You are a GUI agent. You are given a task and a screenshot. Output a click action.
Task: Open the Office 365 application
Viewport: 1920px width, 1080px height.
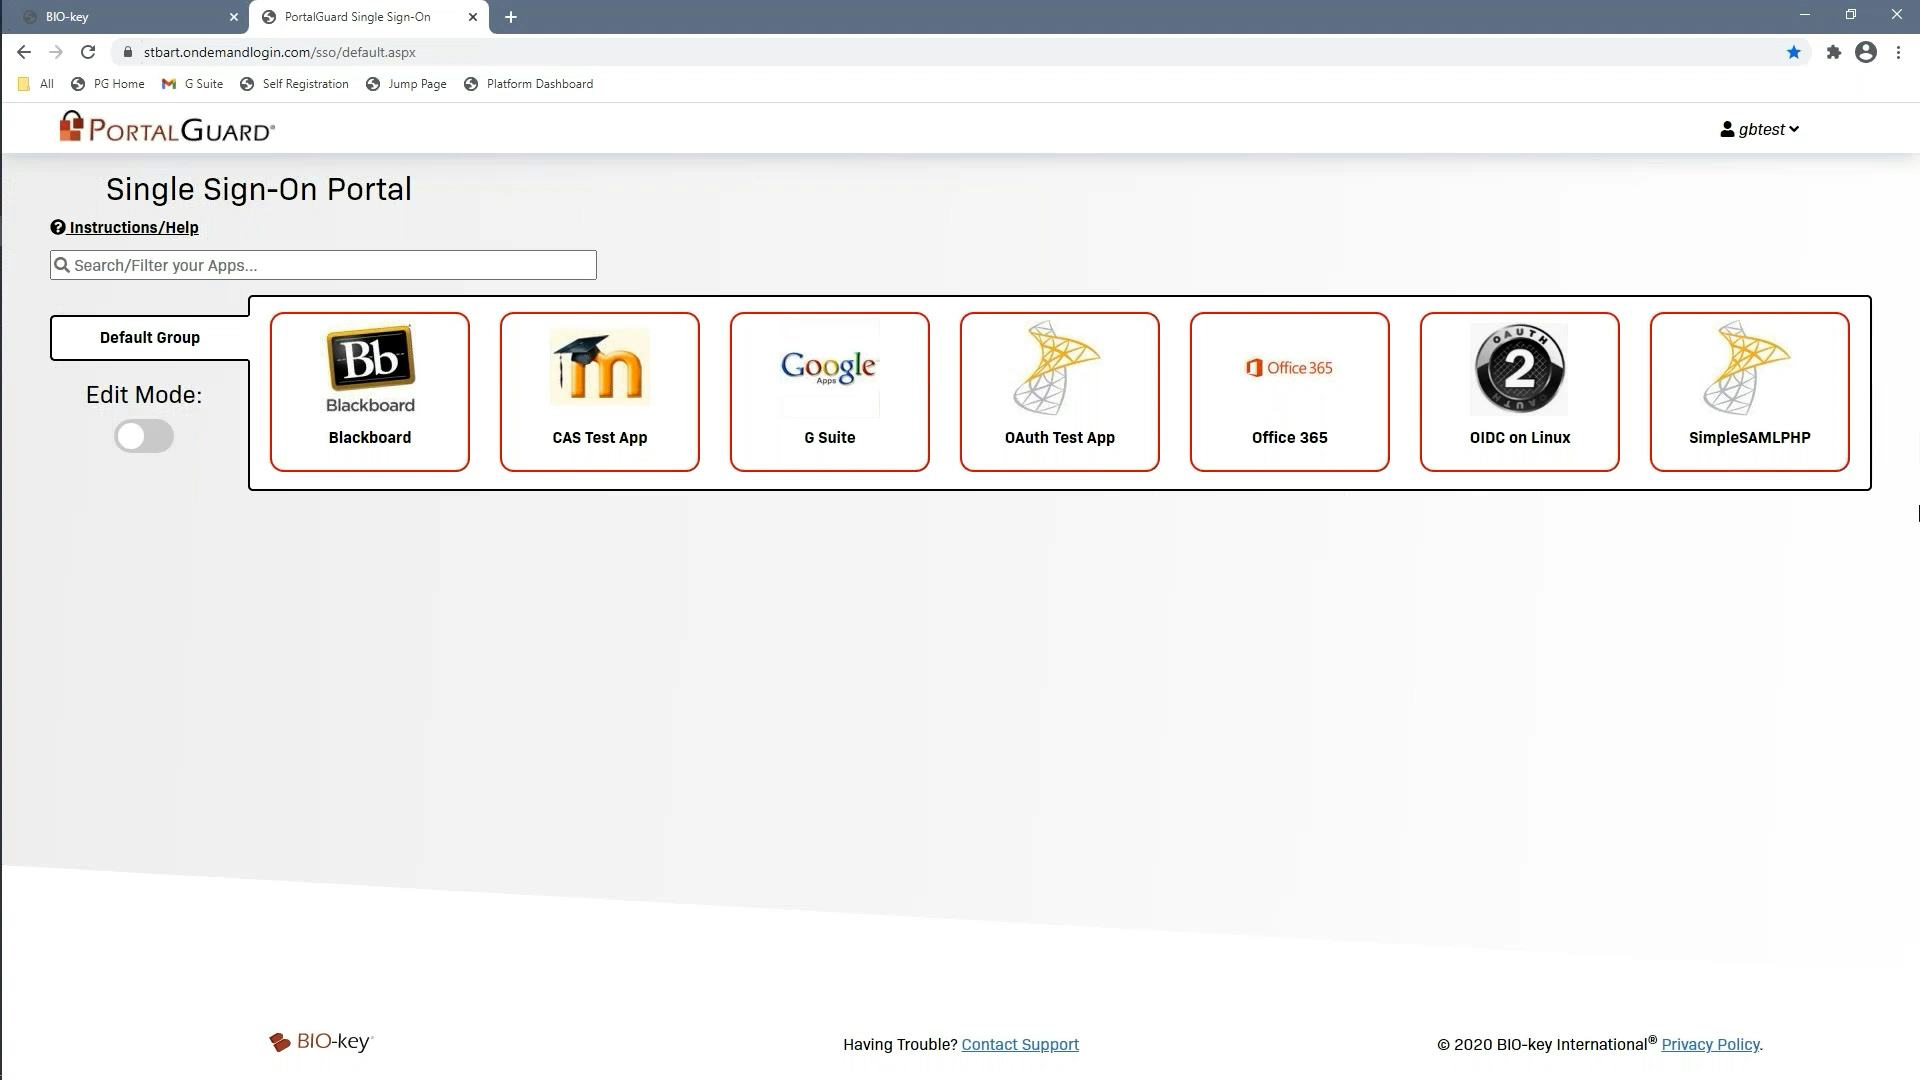point(1289,391)
